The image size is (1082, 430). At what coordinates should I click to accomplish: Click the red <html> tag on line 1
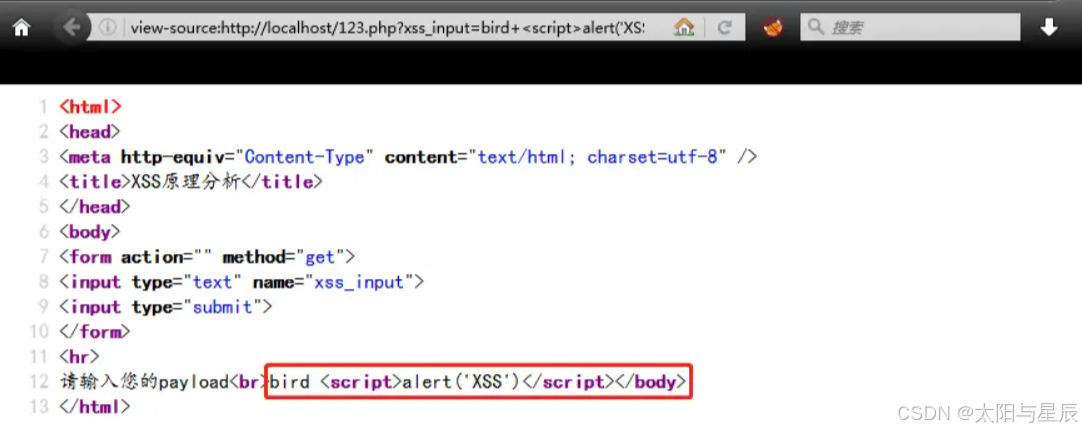(90, 107)
